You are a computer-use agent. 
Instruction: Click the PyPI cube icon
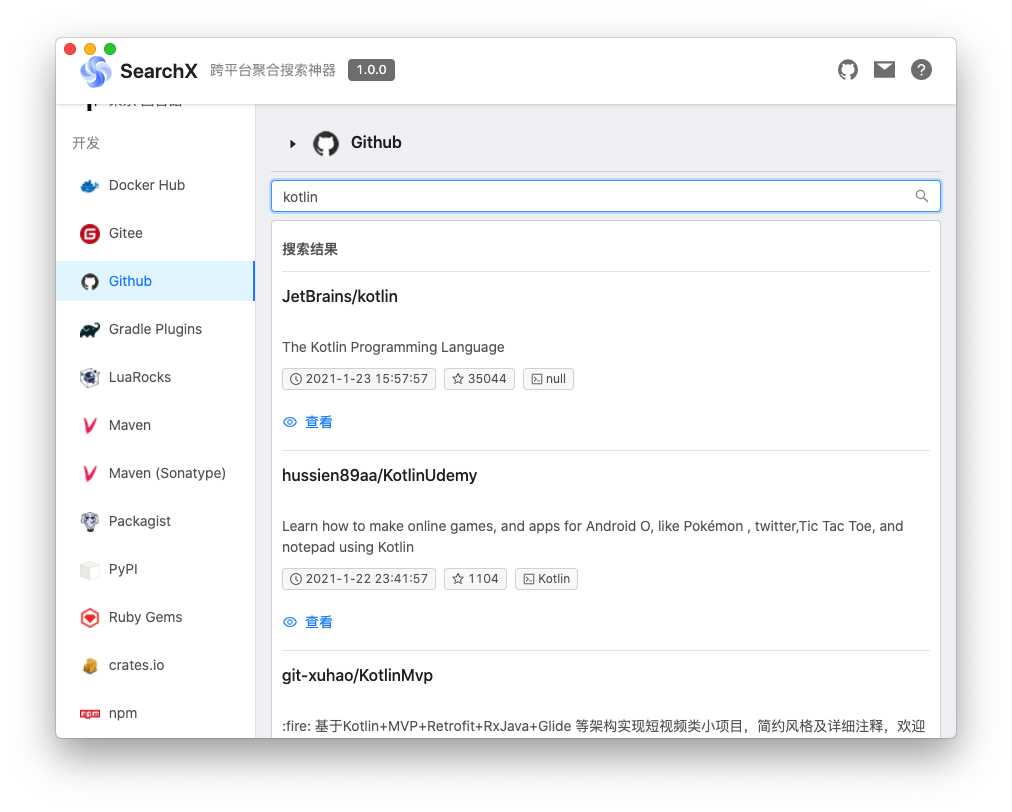click(90, 569)
